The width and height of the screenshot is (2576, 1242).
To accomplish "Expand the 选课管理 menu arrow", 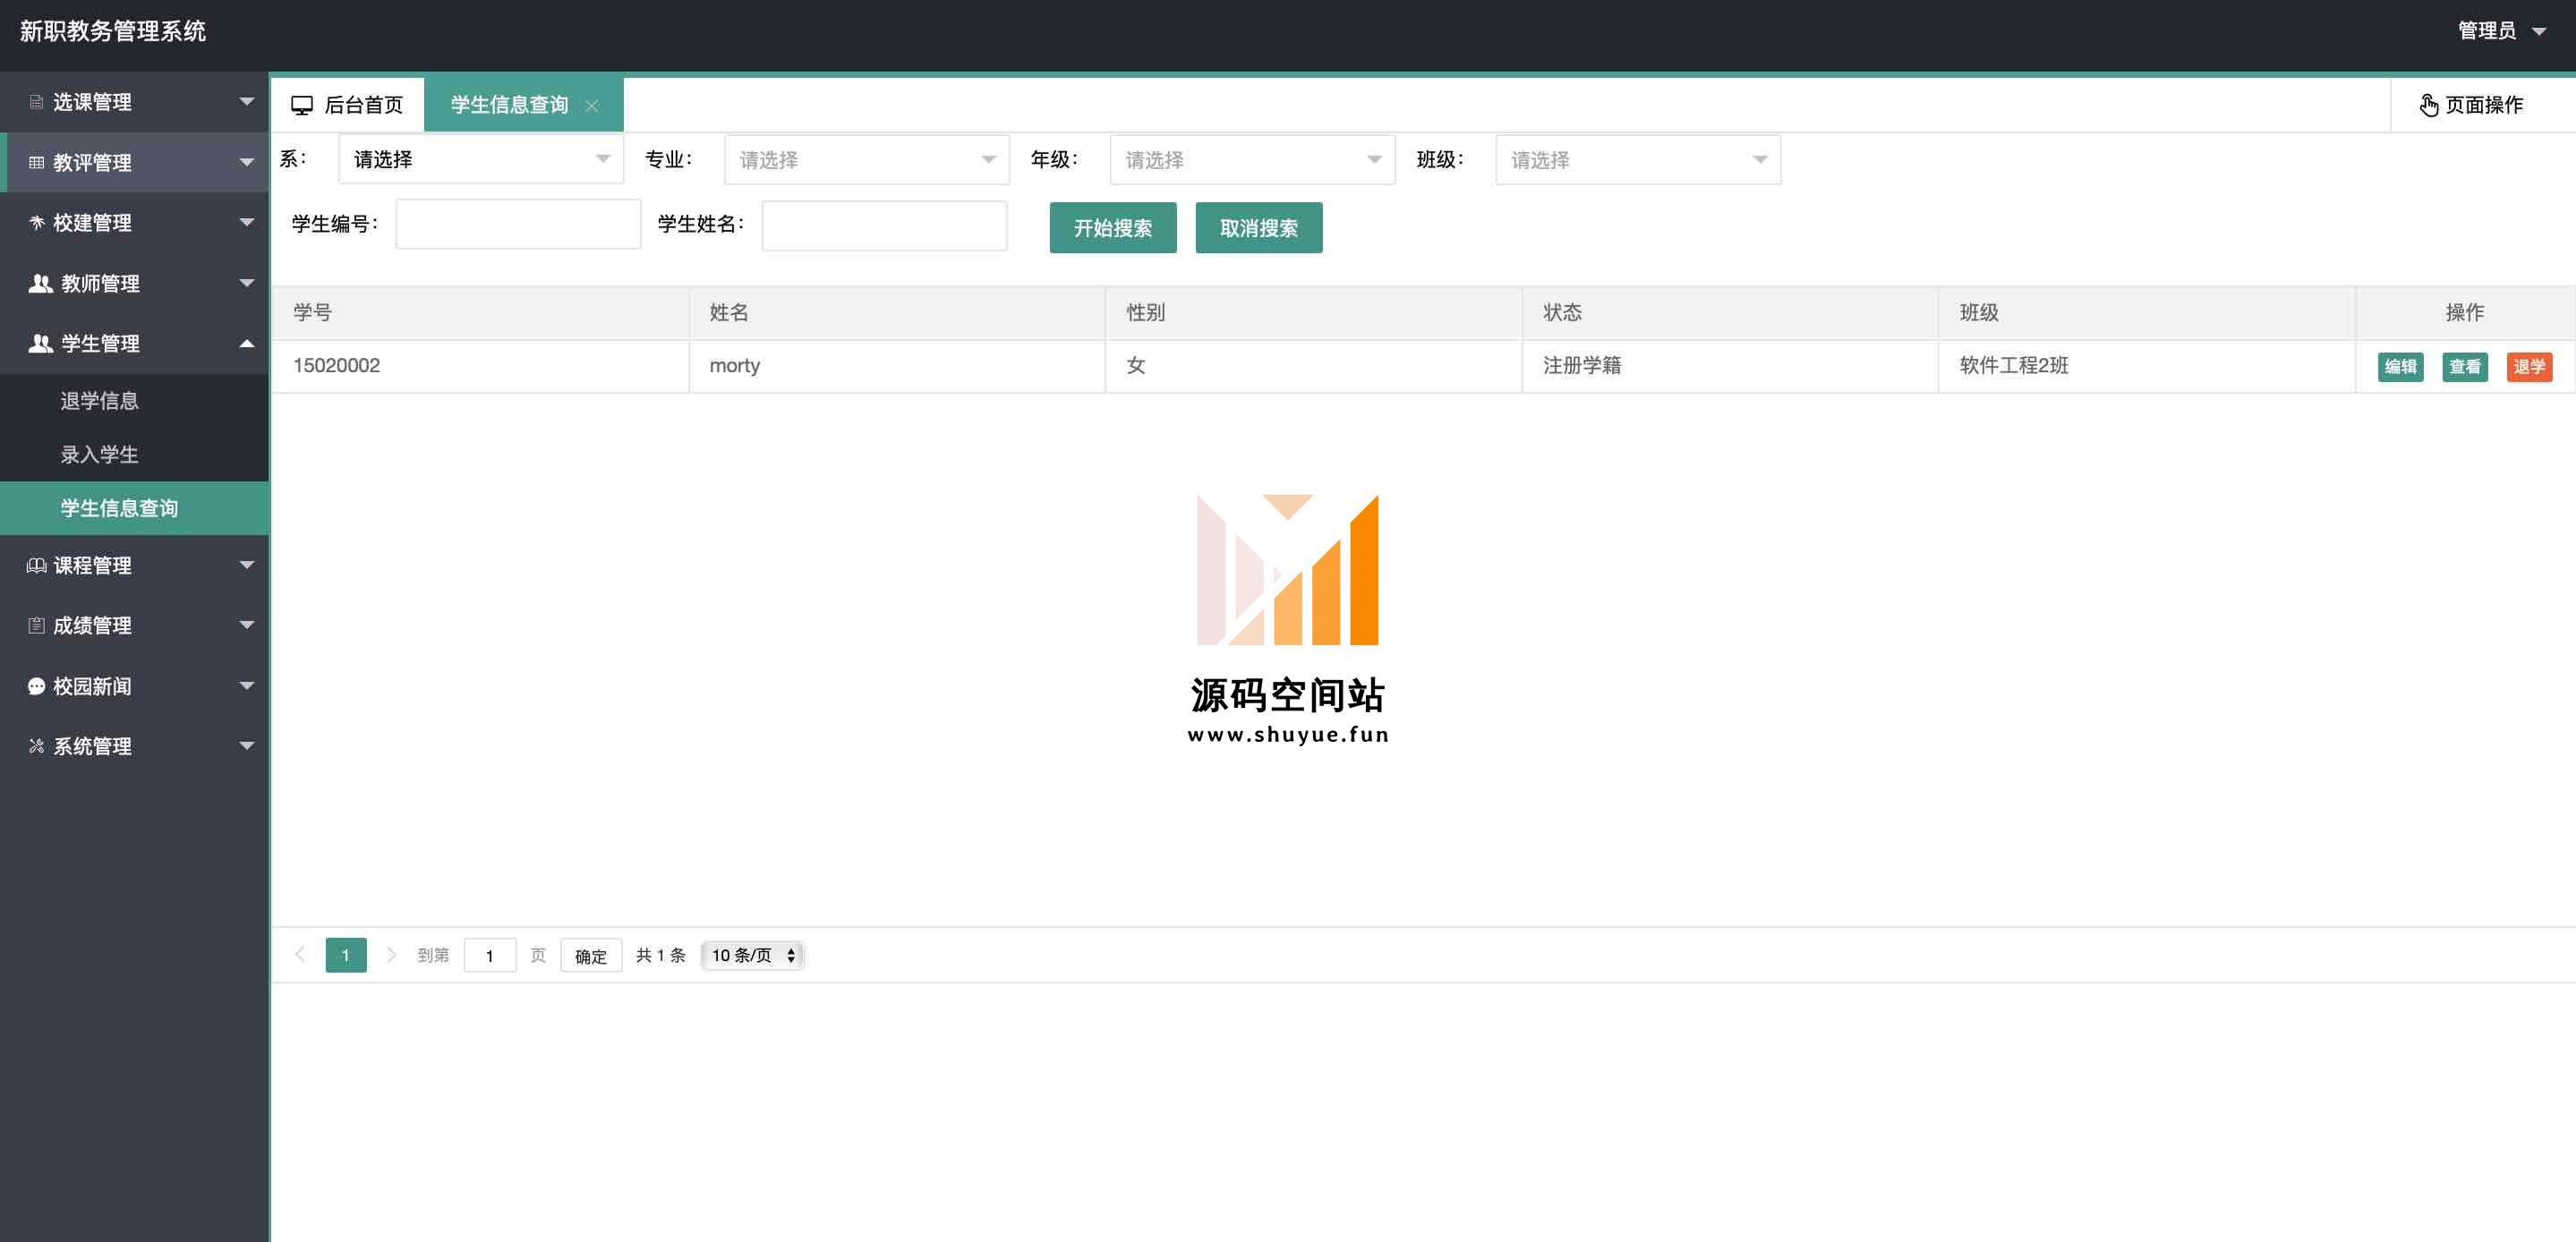I will pyautogui.click(x=246, y=102).
